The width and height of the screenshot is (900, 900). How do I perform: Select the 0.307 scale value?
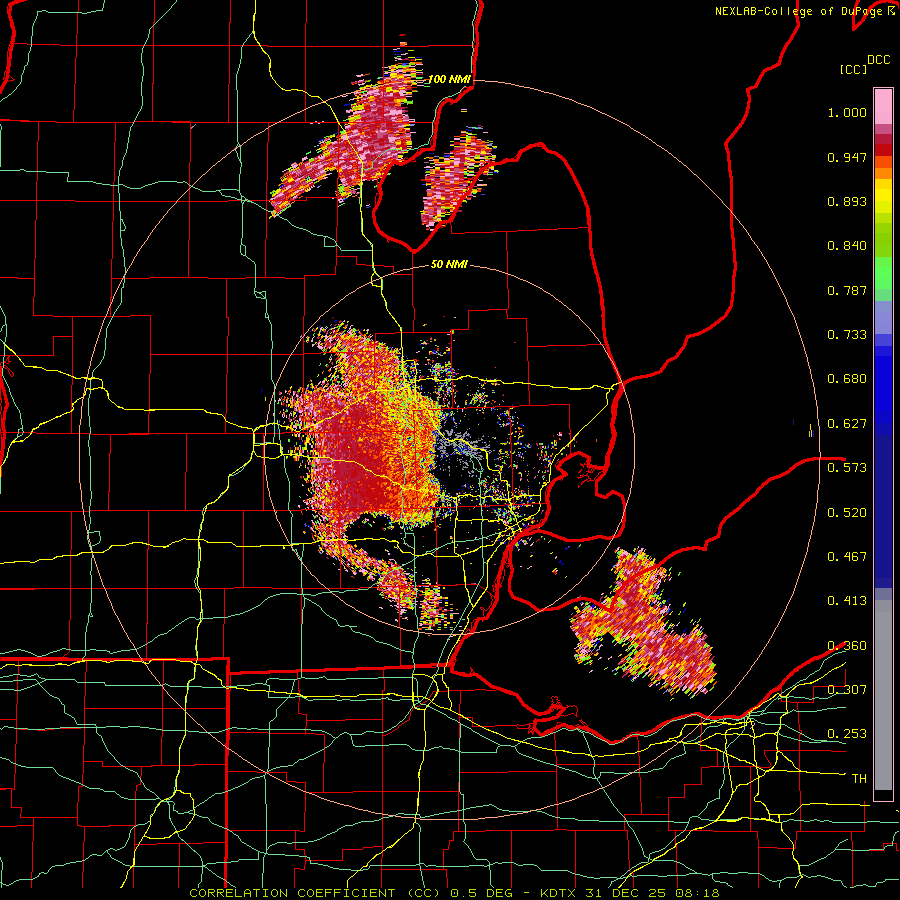pyautogui.click(x=847, y=689)
